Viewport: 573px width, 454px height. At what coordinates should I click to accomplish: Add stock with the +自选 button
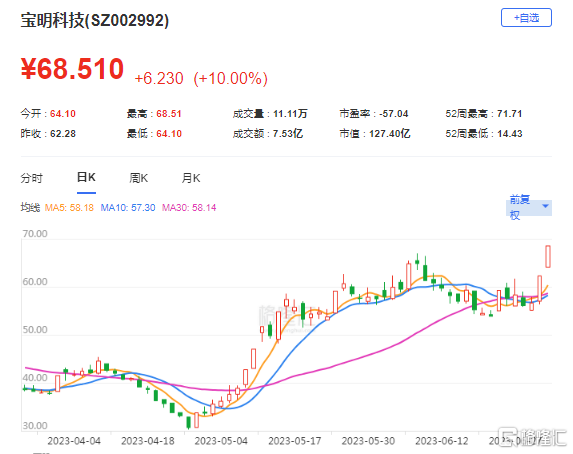(526, 18)
